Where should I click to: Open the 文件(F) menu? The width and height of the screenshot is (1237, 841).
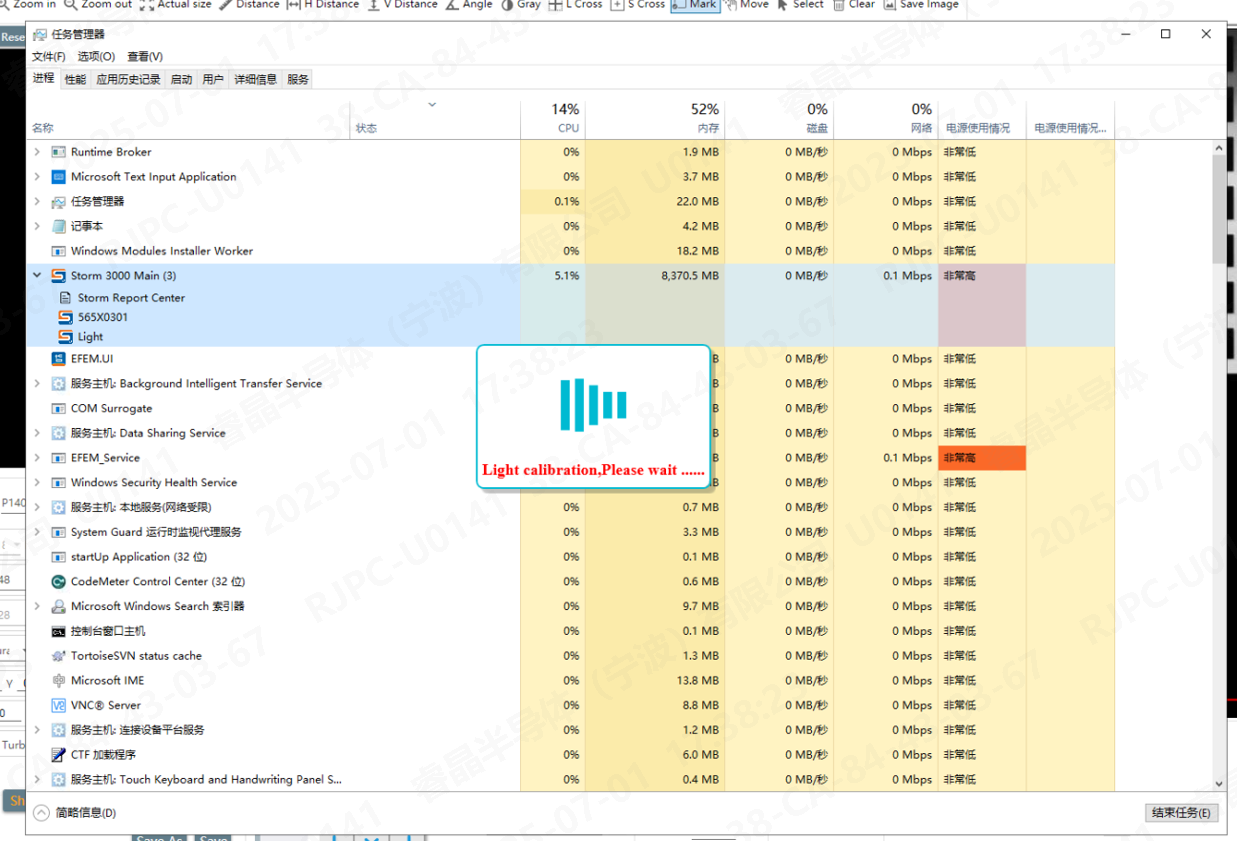coord(48,57)
